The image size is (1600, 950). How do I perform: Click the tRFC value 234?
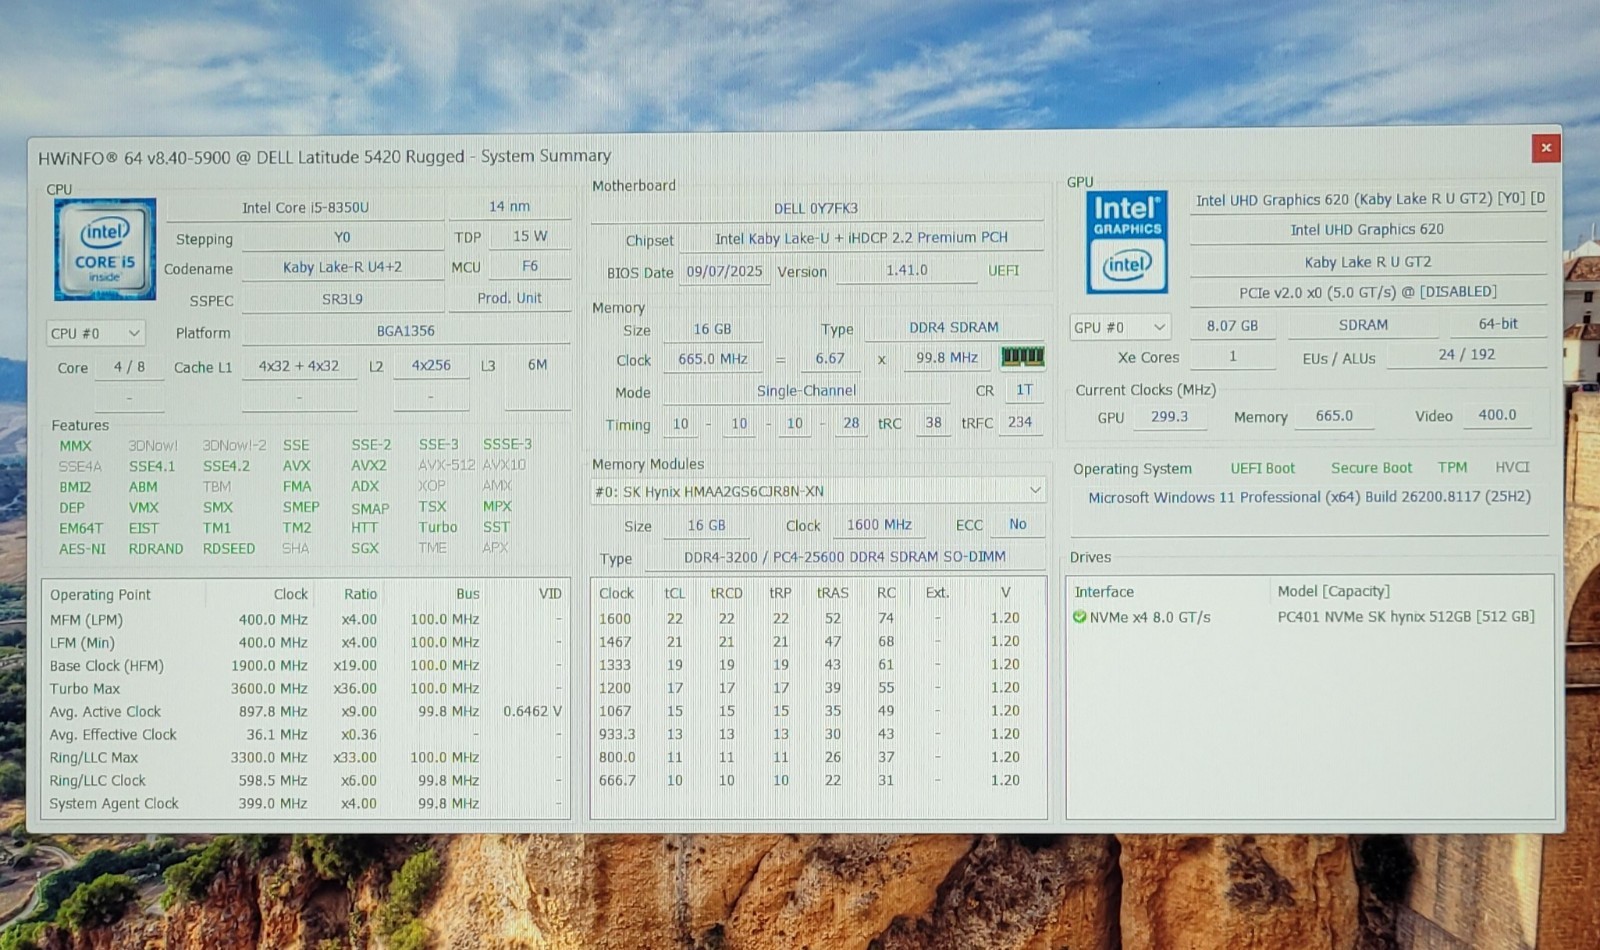click(x=1020, y=423)
